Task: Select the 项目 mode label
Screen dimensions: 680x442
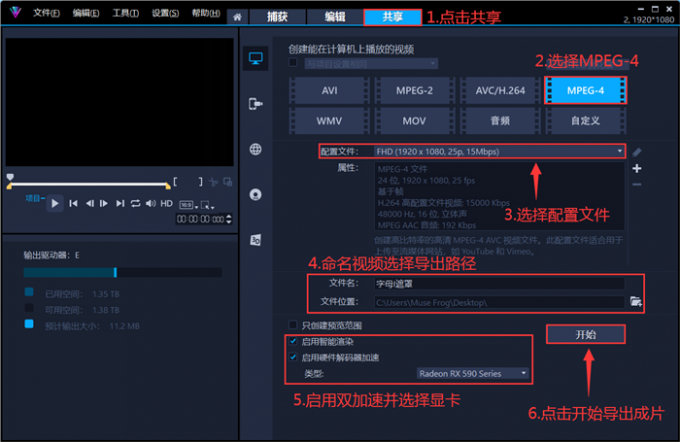Action: 35,198
